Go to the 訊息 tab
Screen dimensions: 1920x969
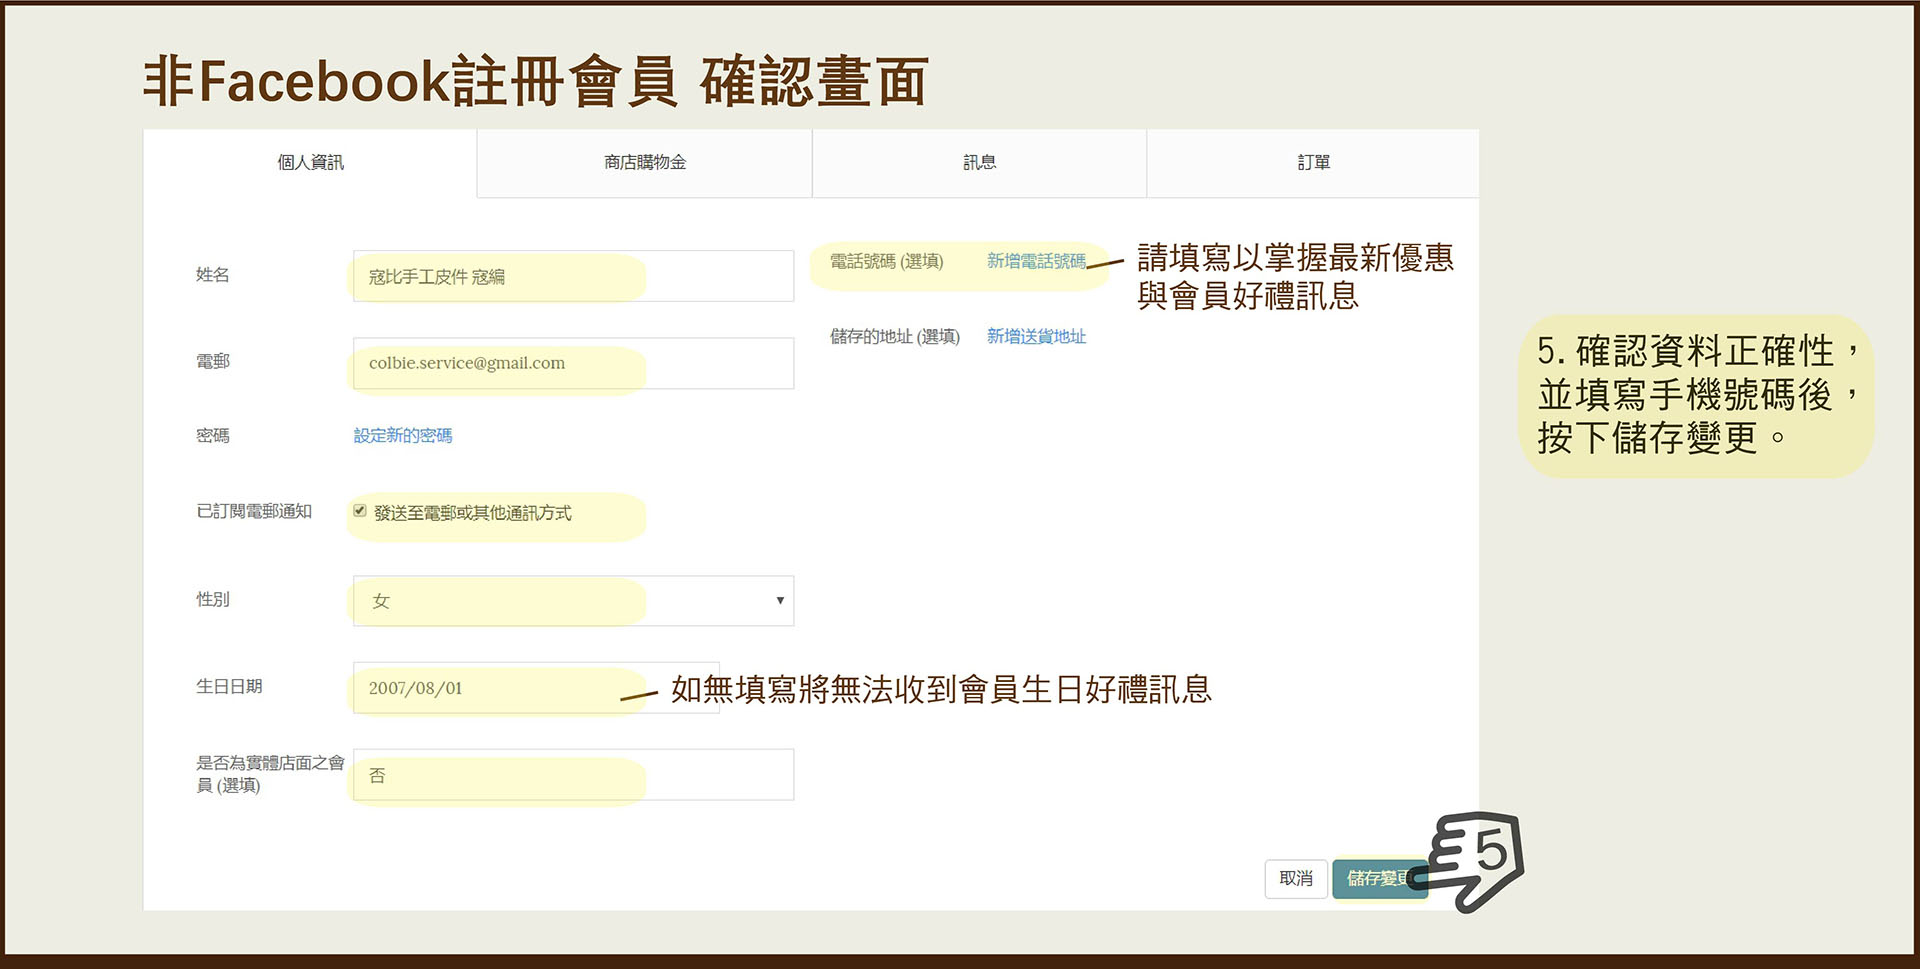[x=979, y=163]
